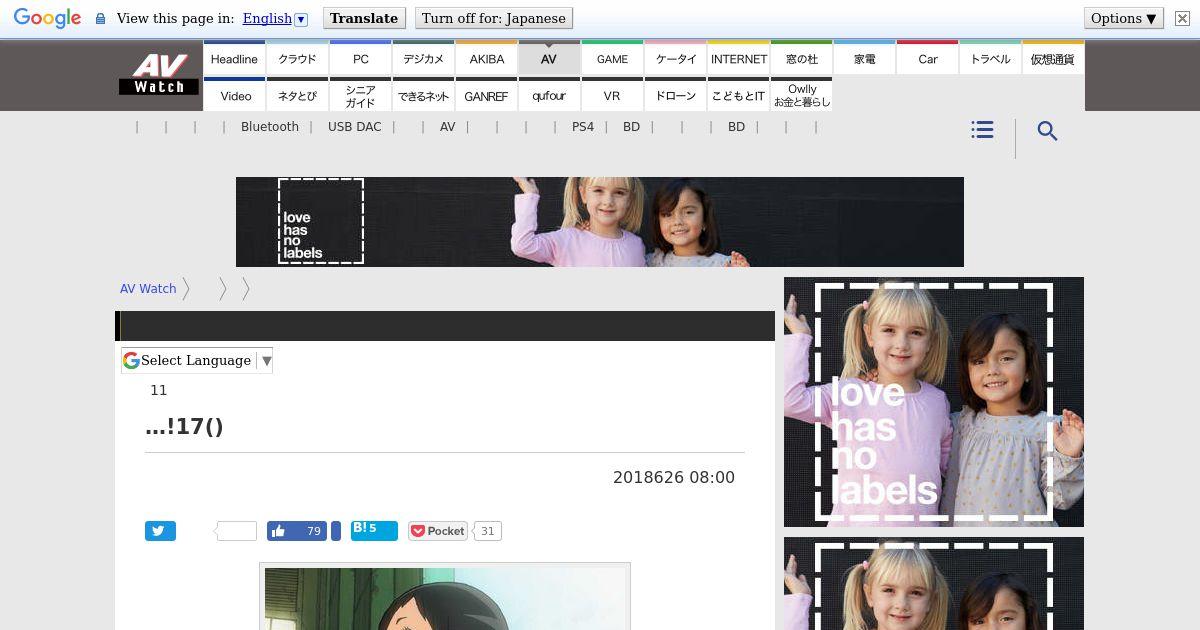Screen dimensions: 1200x630
Task: Select the クラウド tab
Action: pos(297,58)
